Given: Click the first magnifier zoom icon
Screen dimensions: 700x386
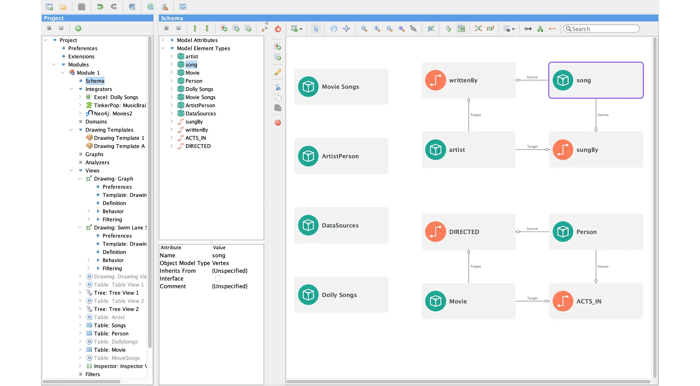Looking at the screenshot, I should pyautogui.click(x=364, y=29).
